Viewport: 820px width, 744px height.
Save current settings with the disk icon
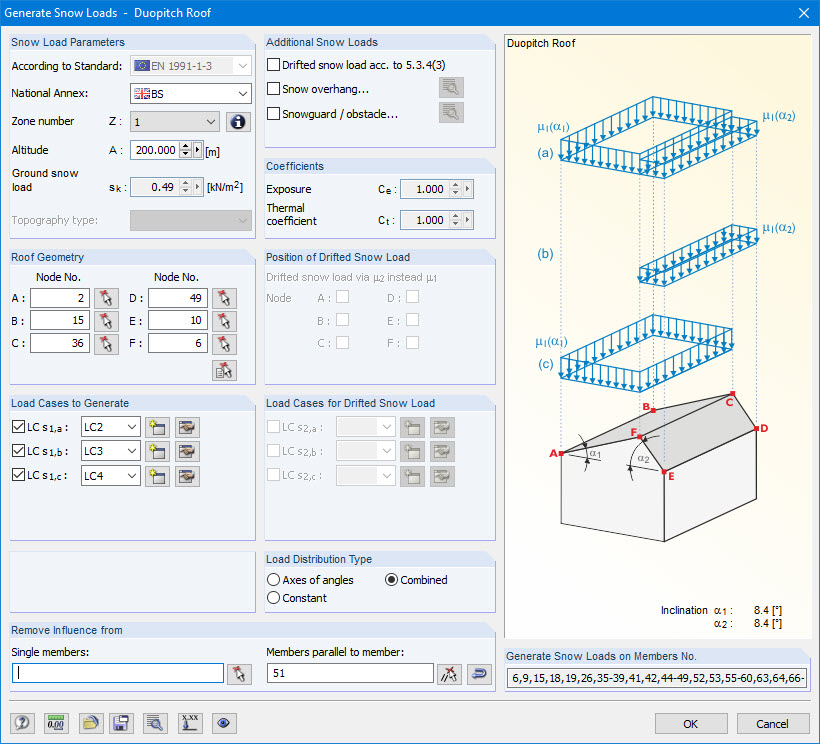[x=121, y=722]
